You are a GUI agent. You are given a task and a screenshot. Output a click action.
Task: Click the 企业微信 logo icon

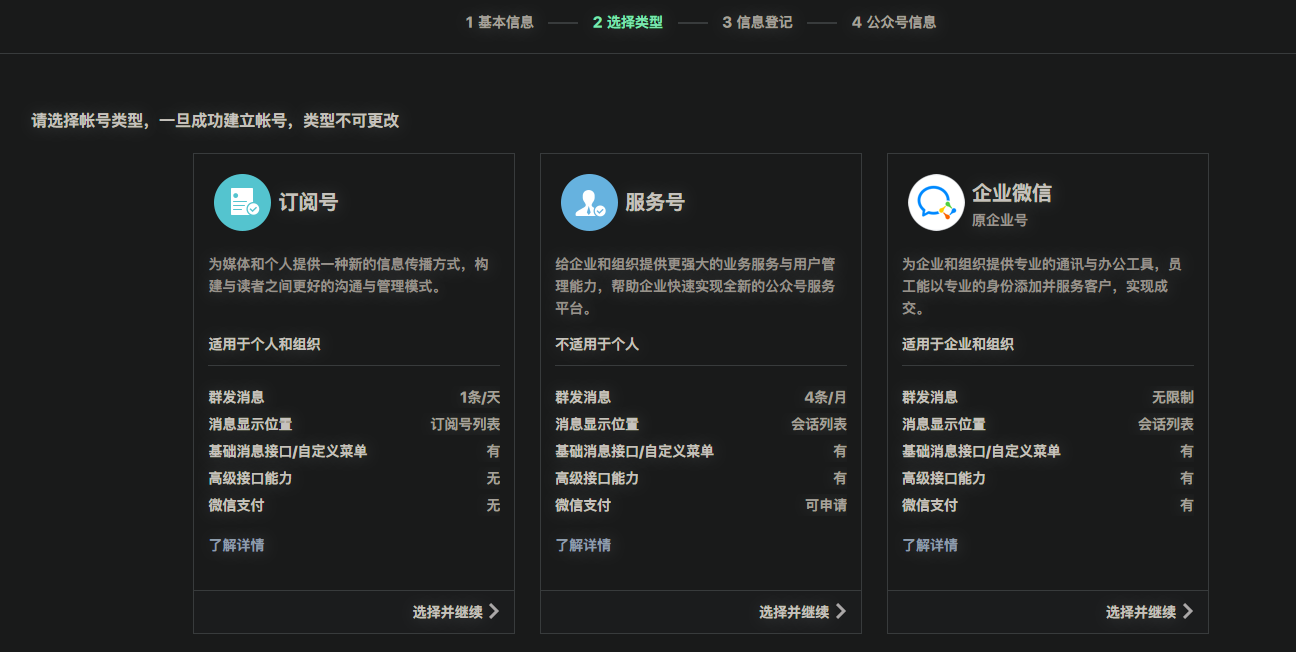(936, 202)
